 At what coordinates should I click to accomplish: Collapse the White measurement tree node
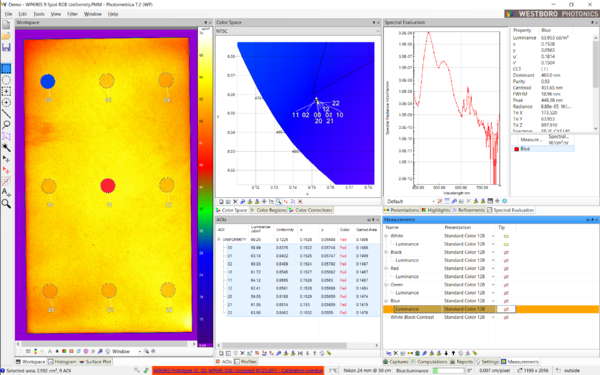386,236
